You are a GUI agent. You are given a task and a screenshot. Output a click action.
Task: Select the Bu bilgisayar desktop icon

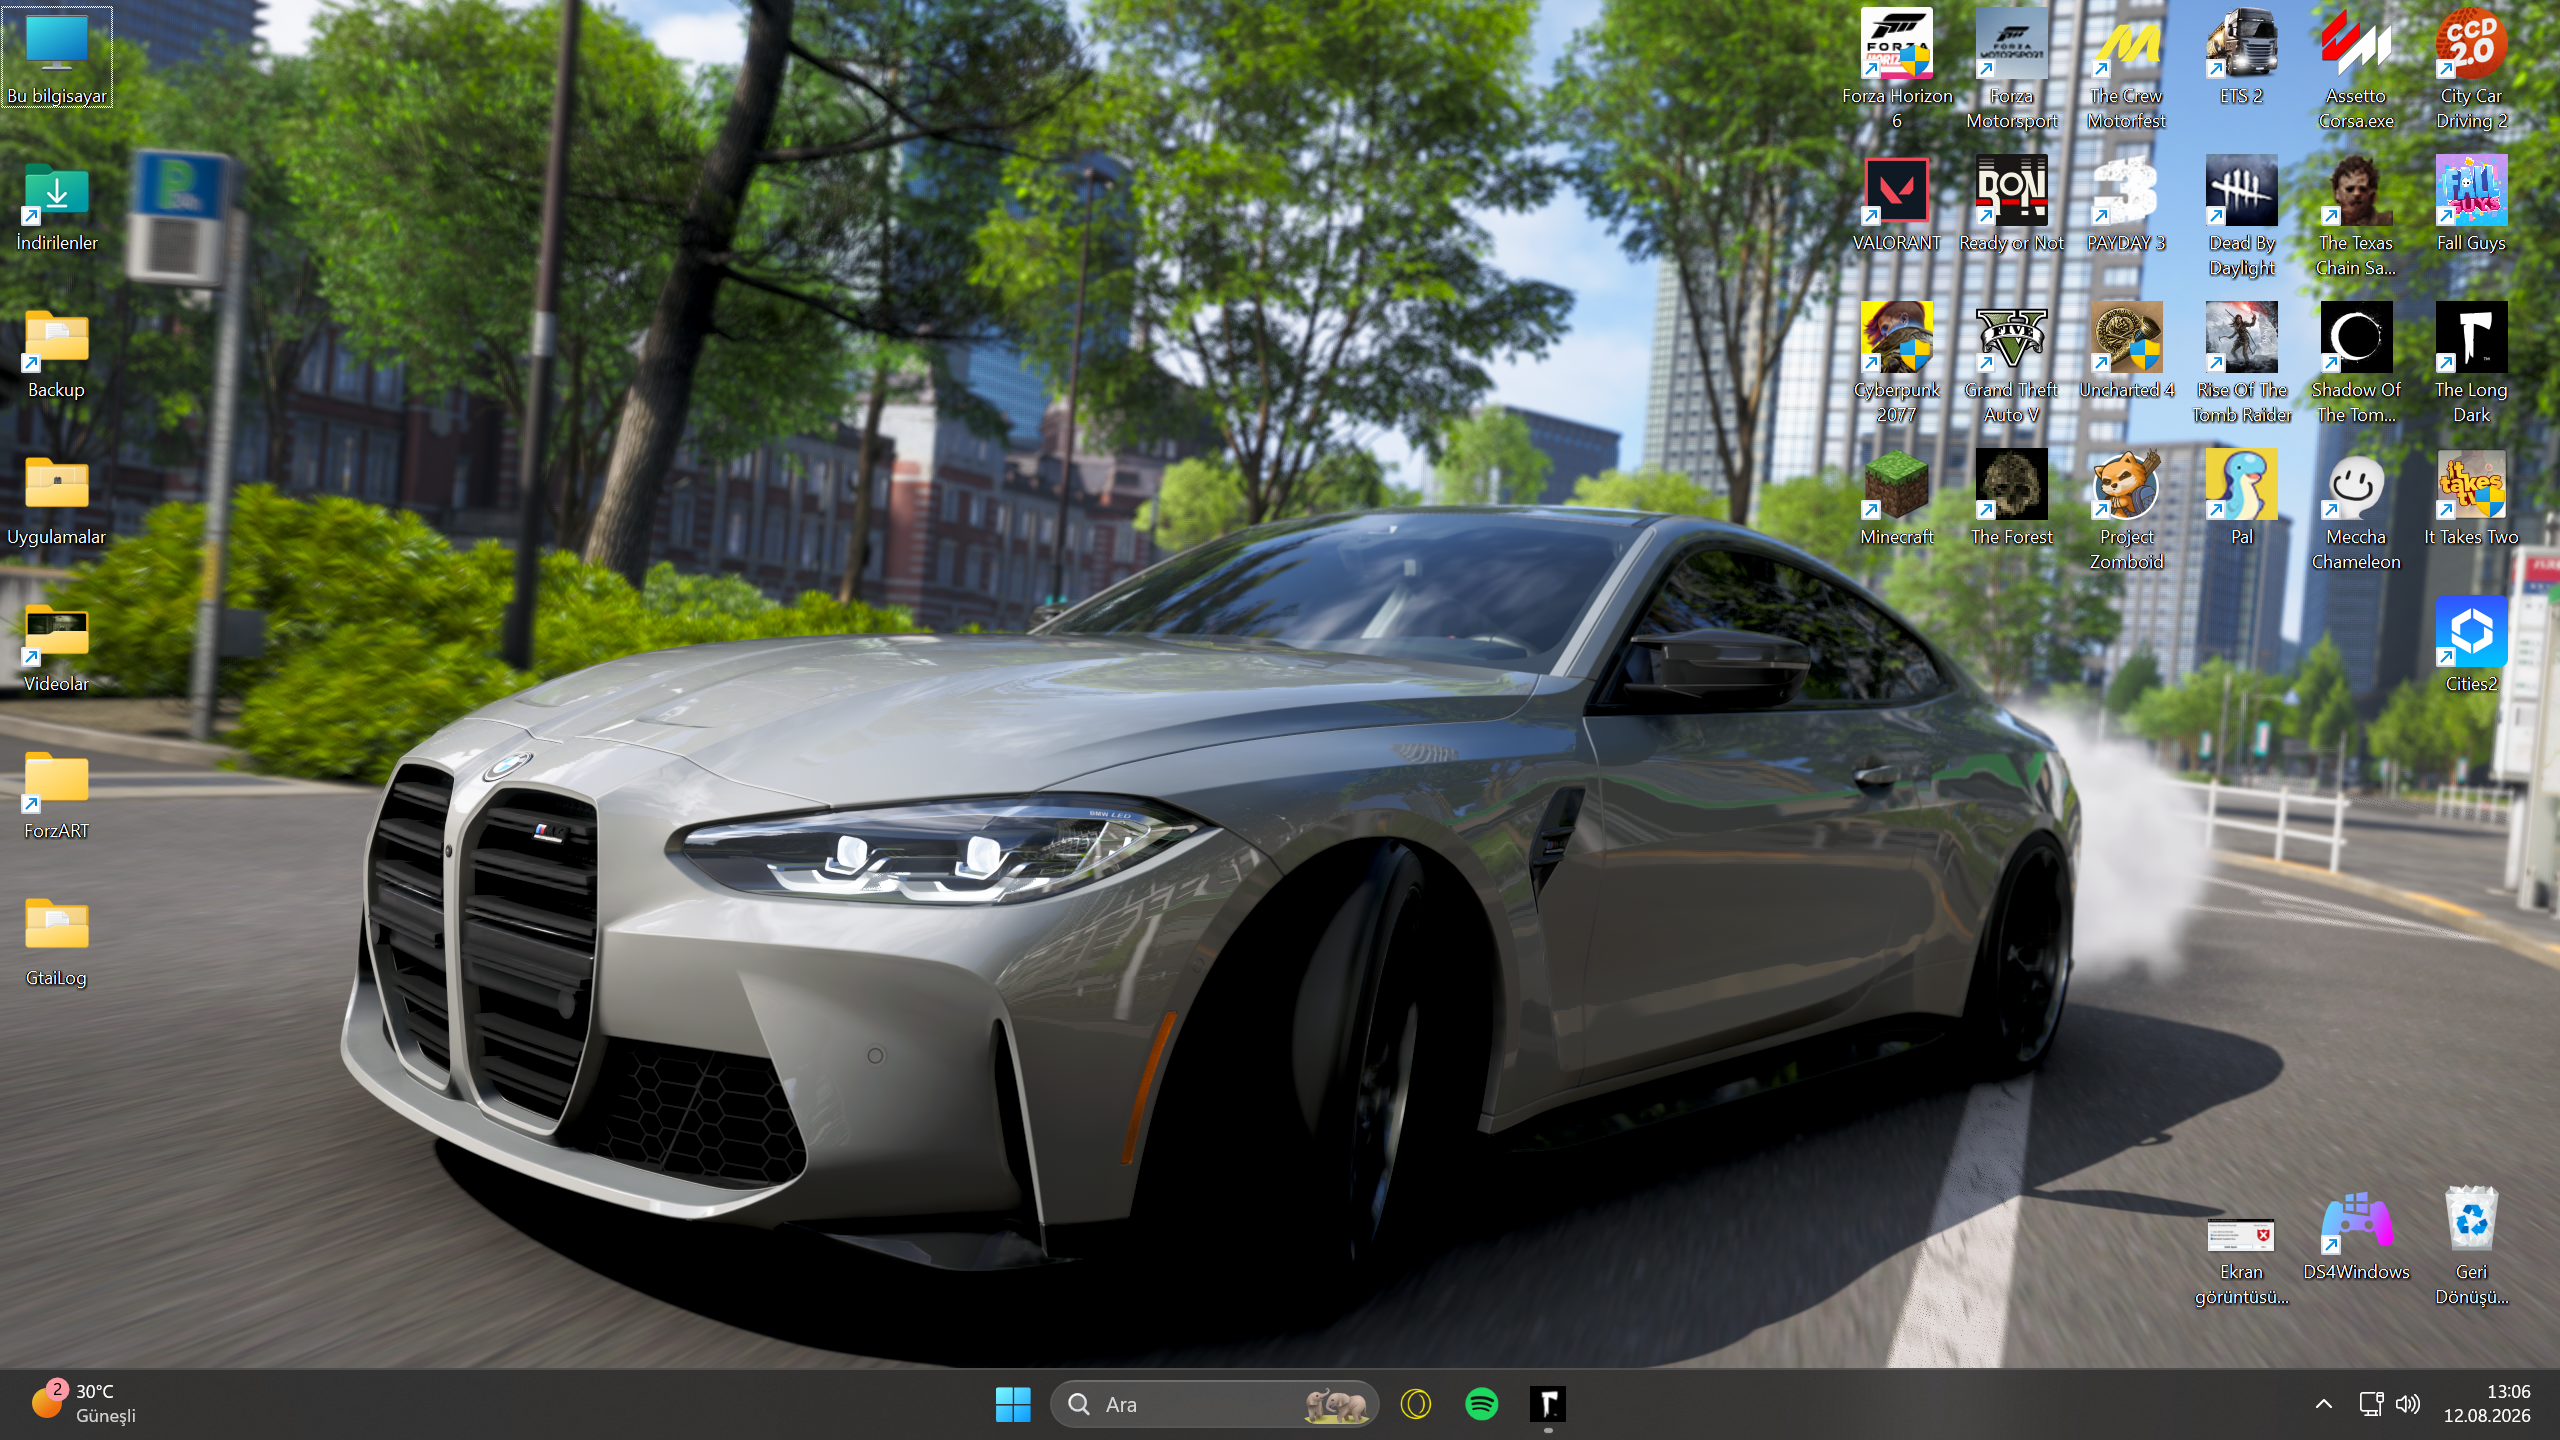(x=57, y=57)
